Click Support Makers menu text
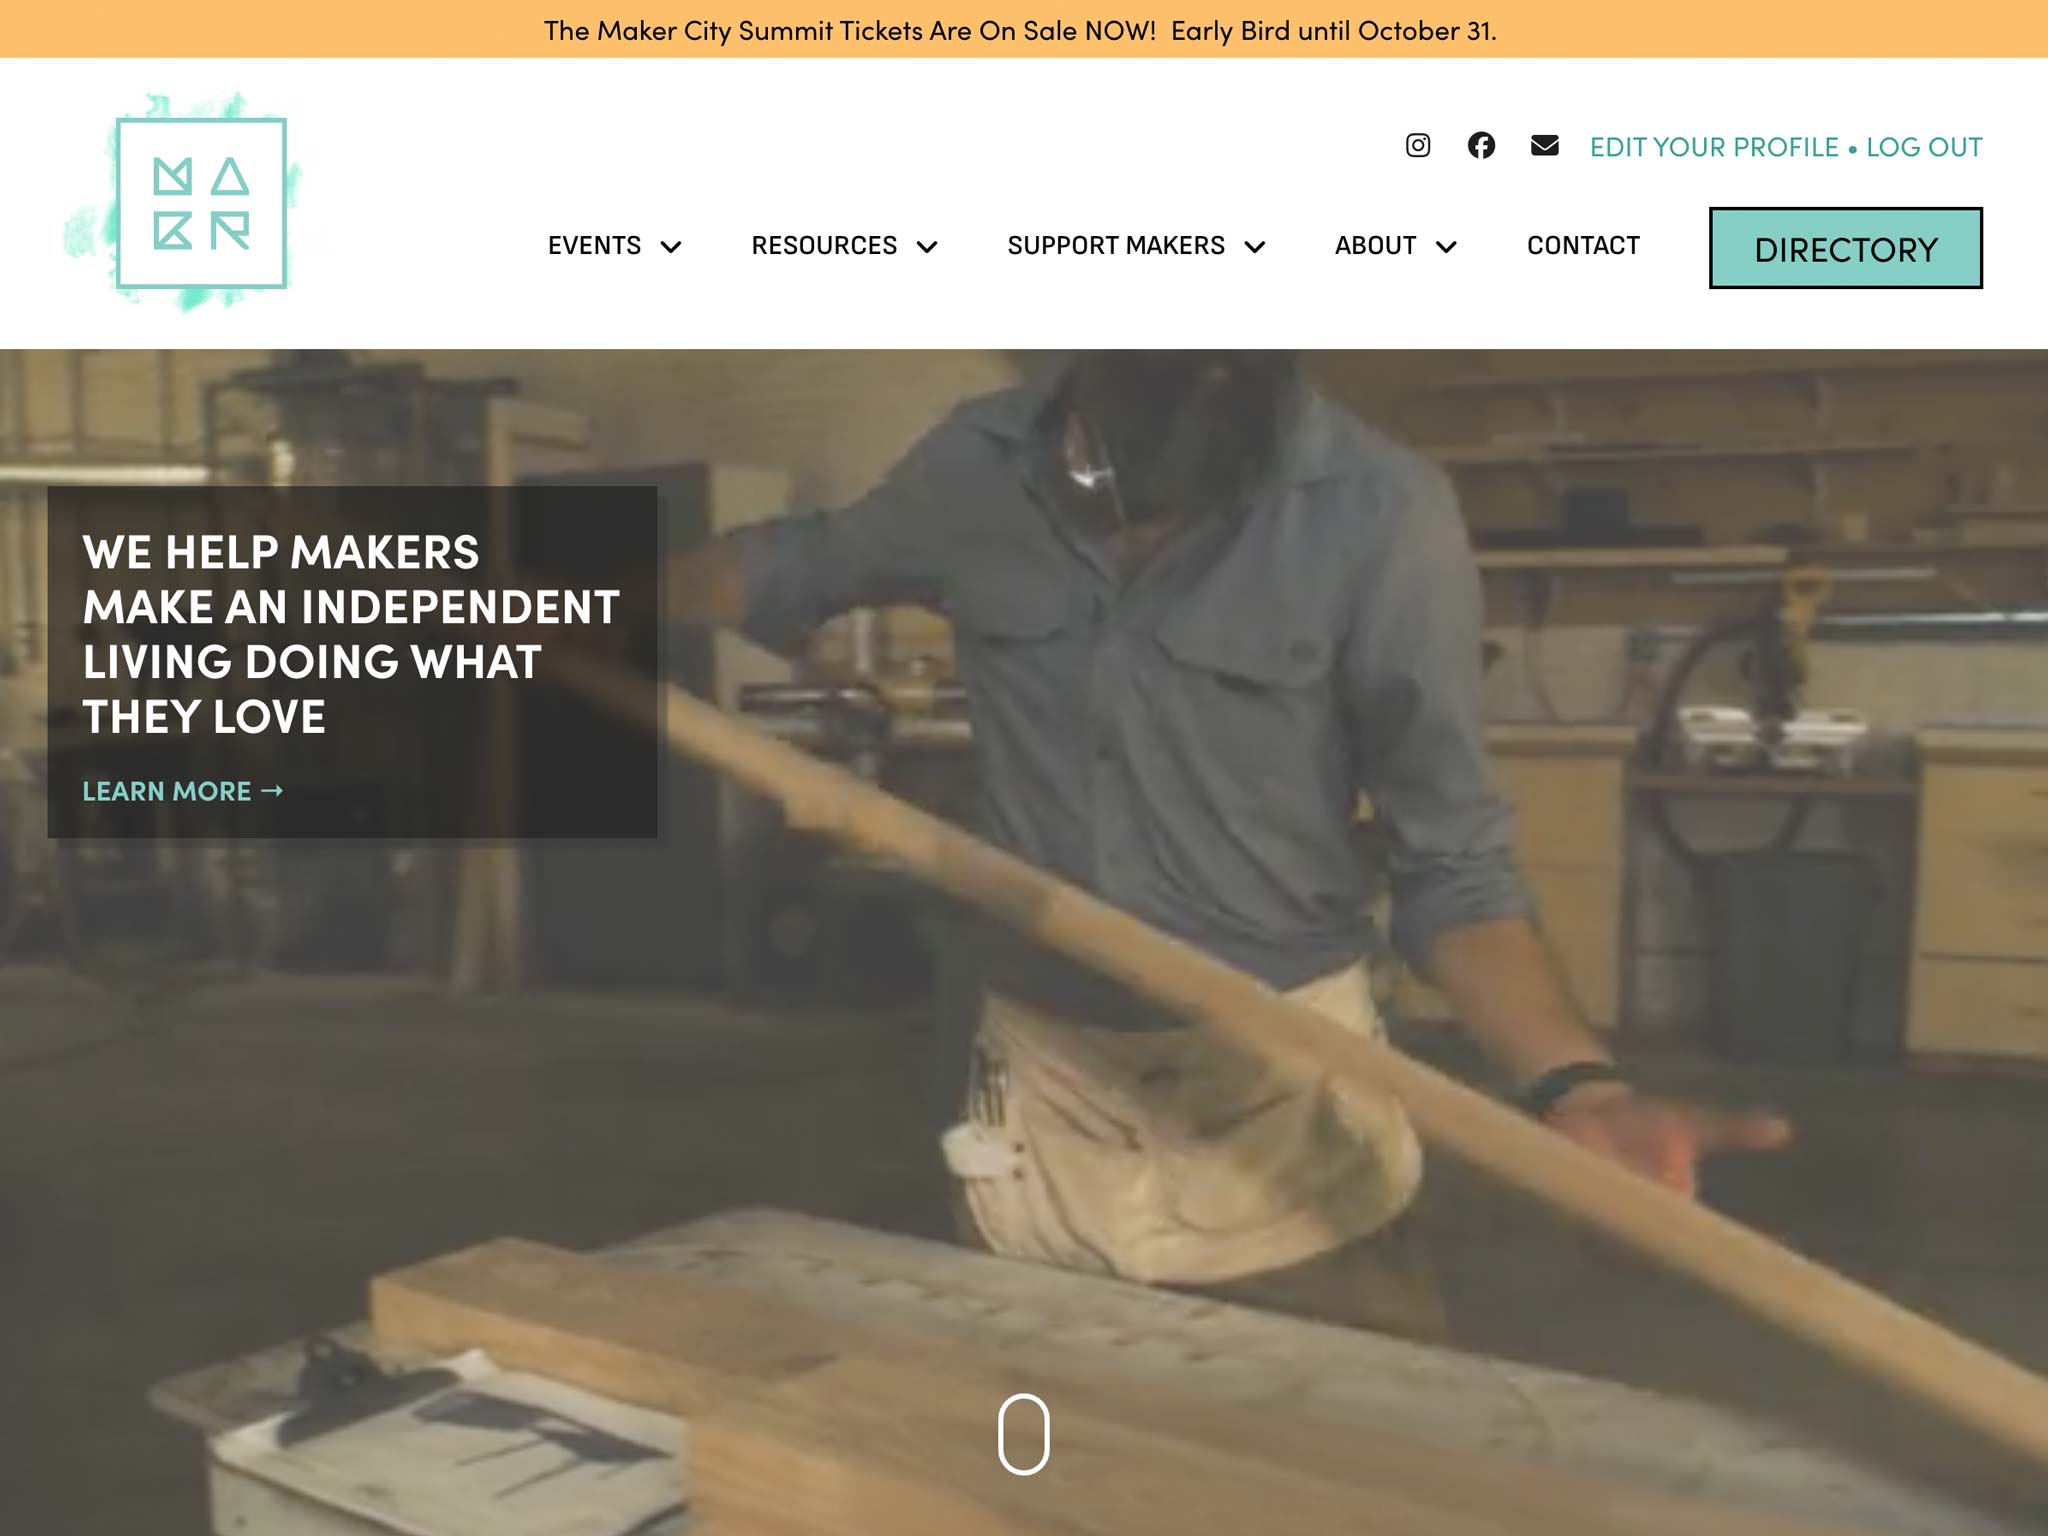 pos(1115,246)
